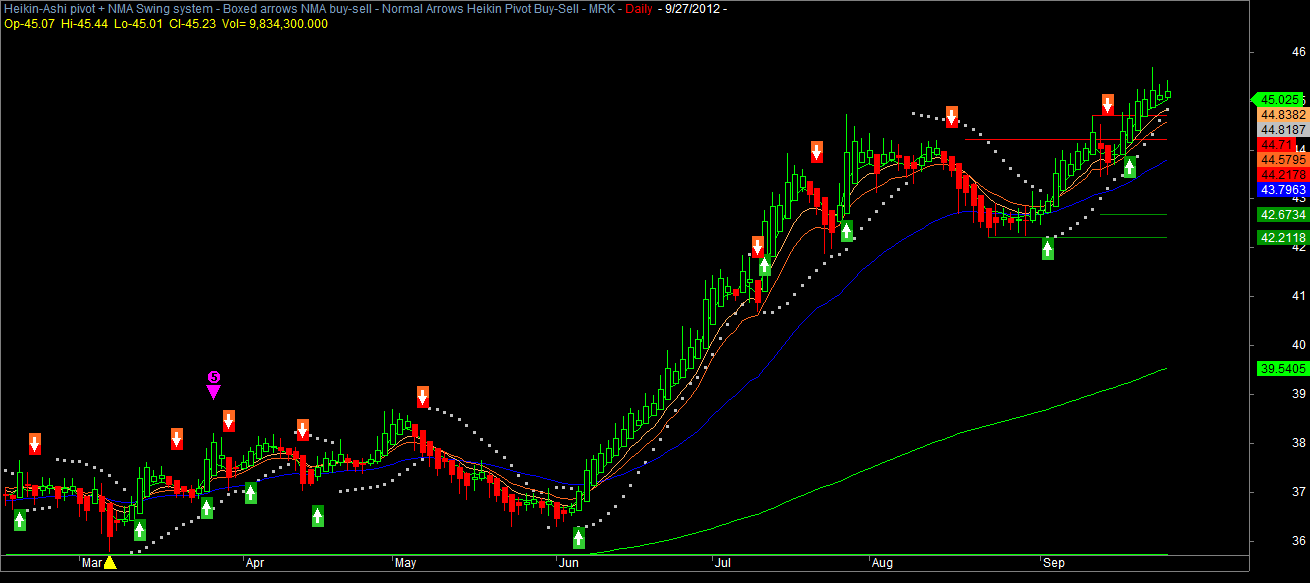1310x583 pixels.
Task: Click the sell arrow near the early March candles
Action: [x=35, y=444]
